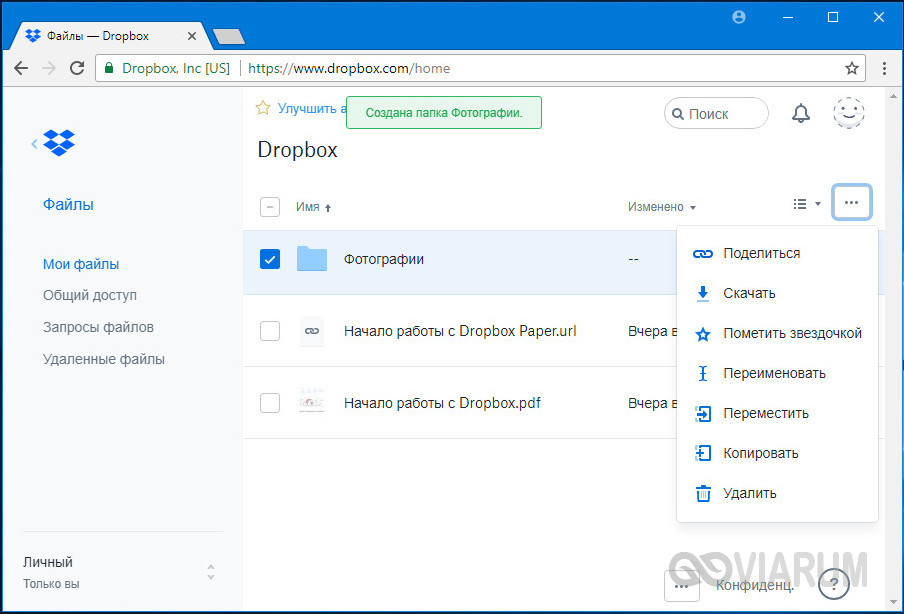Open the Конфиденц. privacy link

(755, 585)
